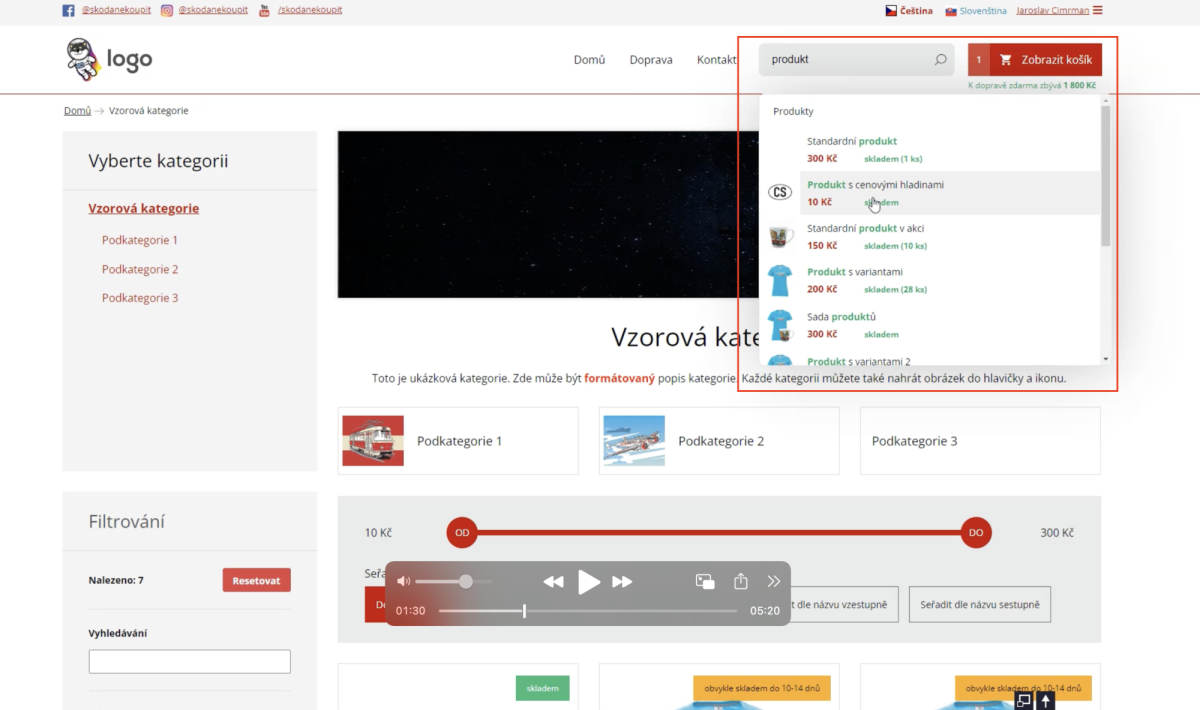The image size is (1200, 710).
Task: Click the /skodanekoupit YouTube link
Action: (x=310, y=10)
